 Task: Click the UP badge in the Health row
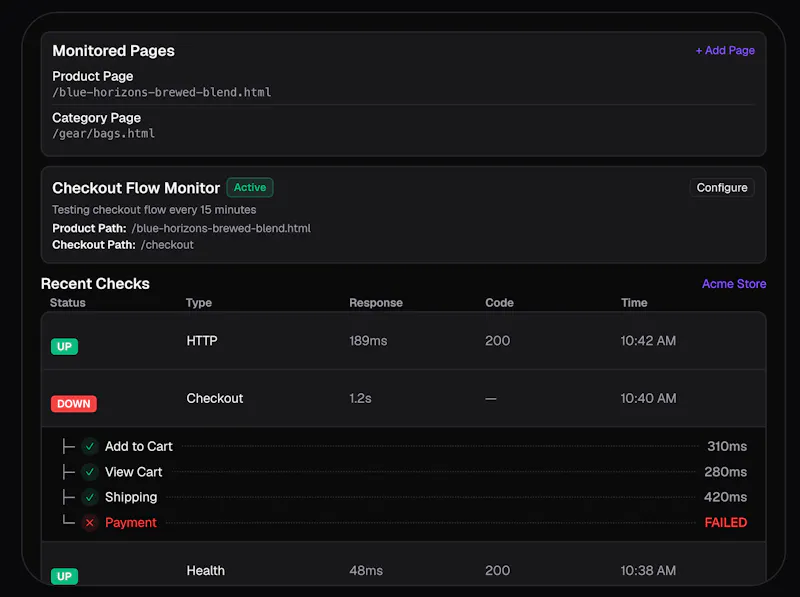click(x=64, y=576)
